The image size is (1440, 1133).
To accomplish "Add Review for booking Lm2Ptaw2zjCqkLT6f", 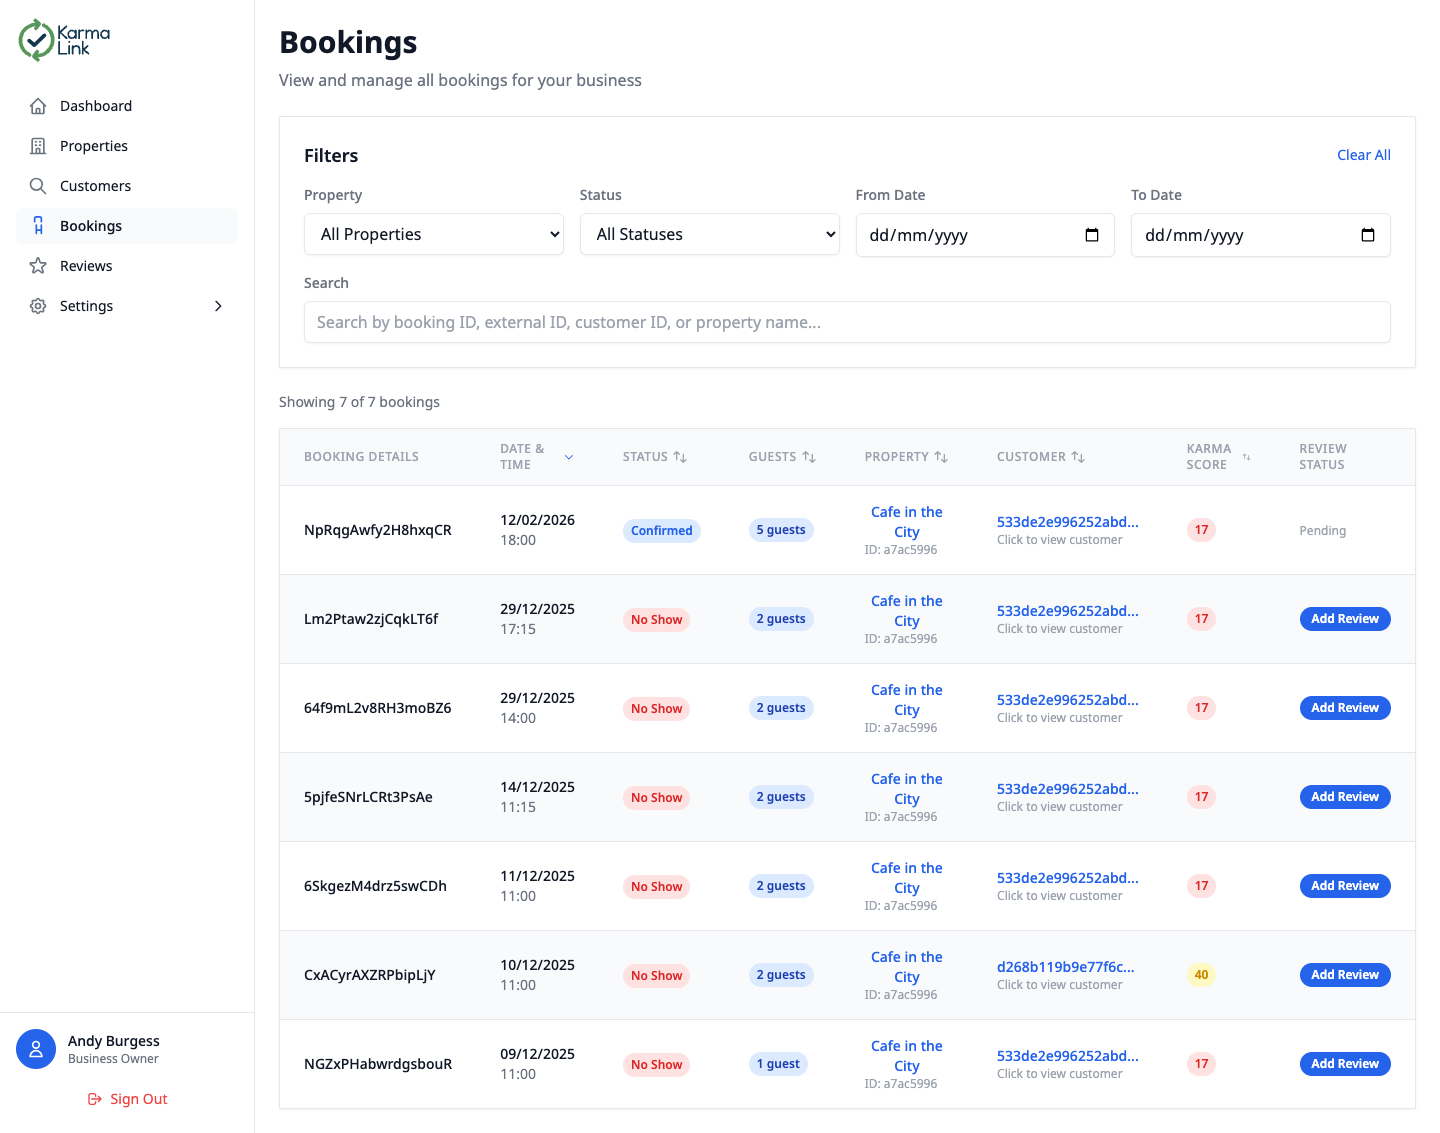I will [1344, 619].
